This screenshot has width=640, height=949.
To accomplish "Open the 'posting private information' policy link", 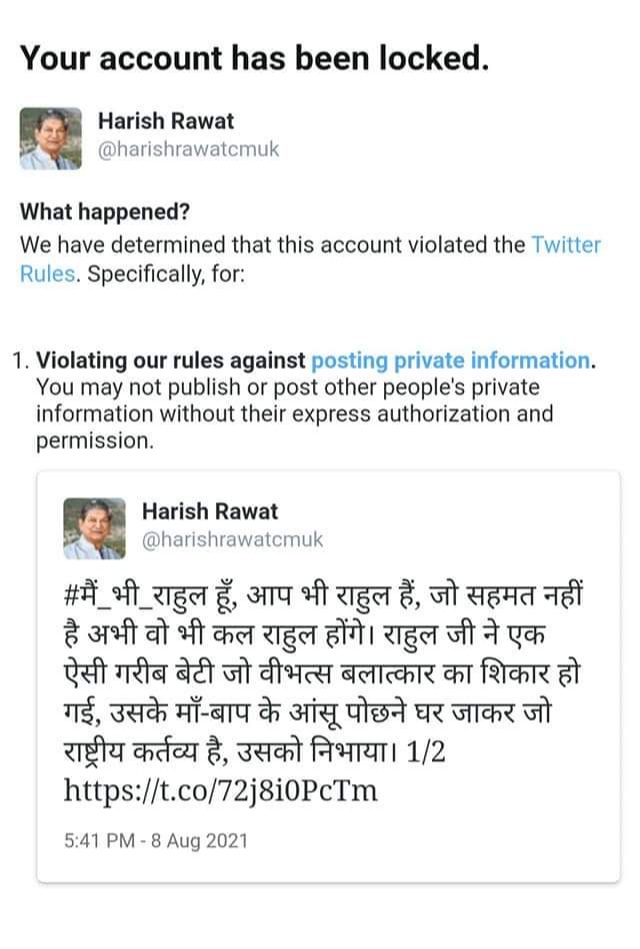I will (450, 360).
